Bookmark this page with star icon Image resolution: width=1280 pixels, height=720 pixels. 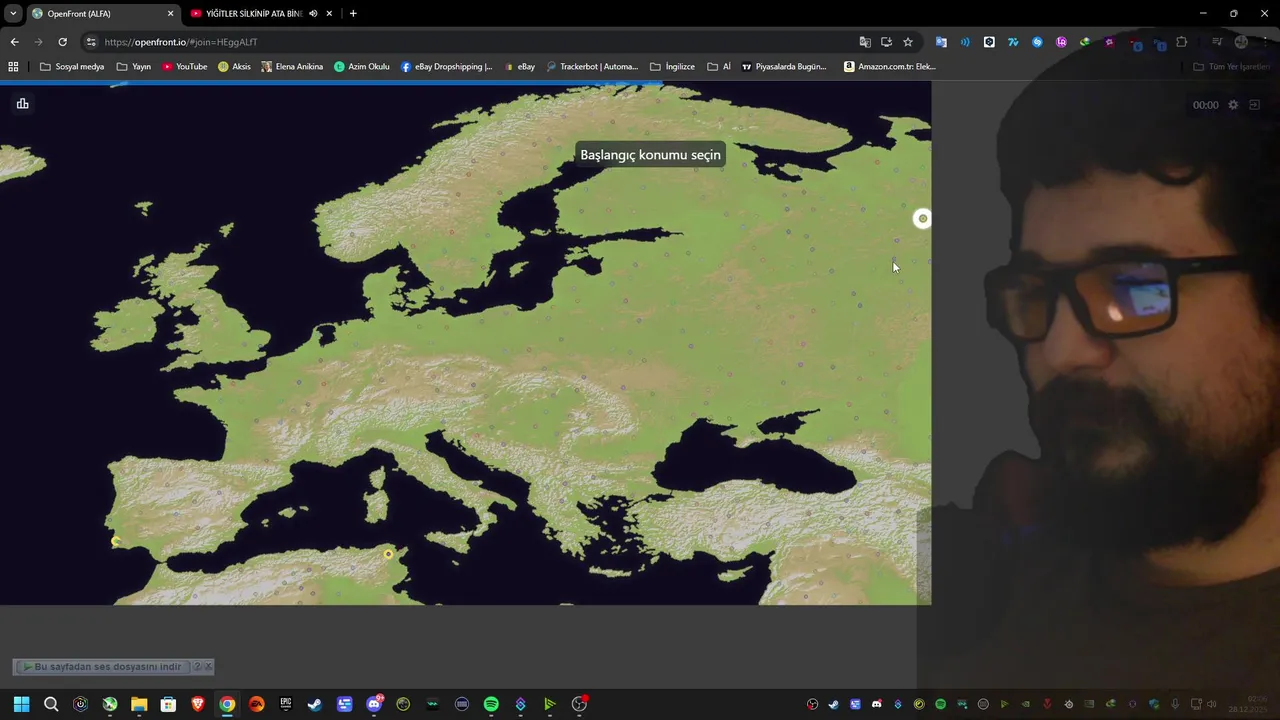tap(908, 42)
